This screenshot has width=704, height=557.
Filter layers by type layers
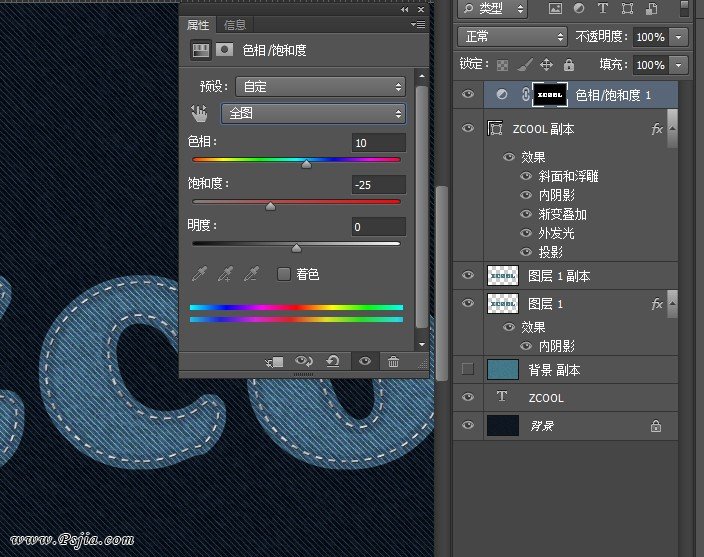(603, 8)
